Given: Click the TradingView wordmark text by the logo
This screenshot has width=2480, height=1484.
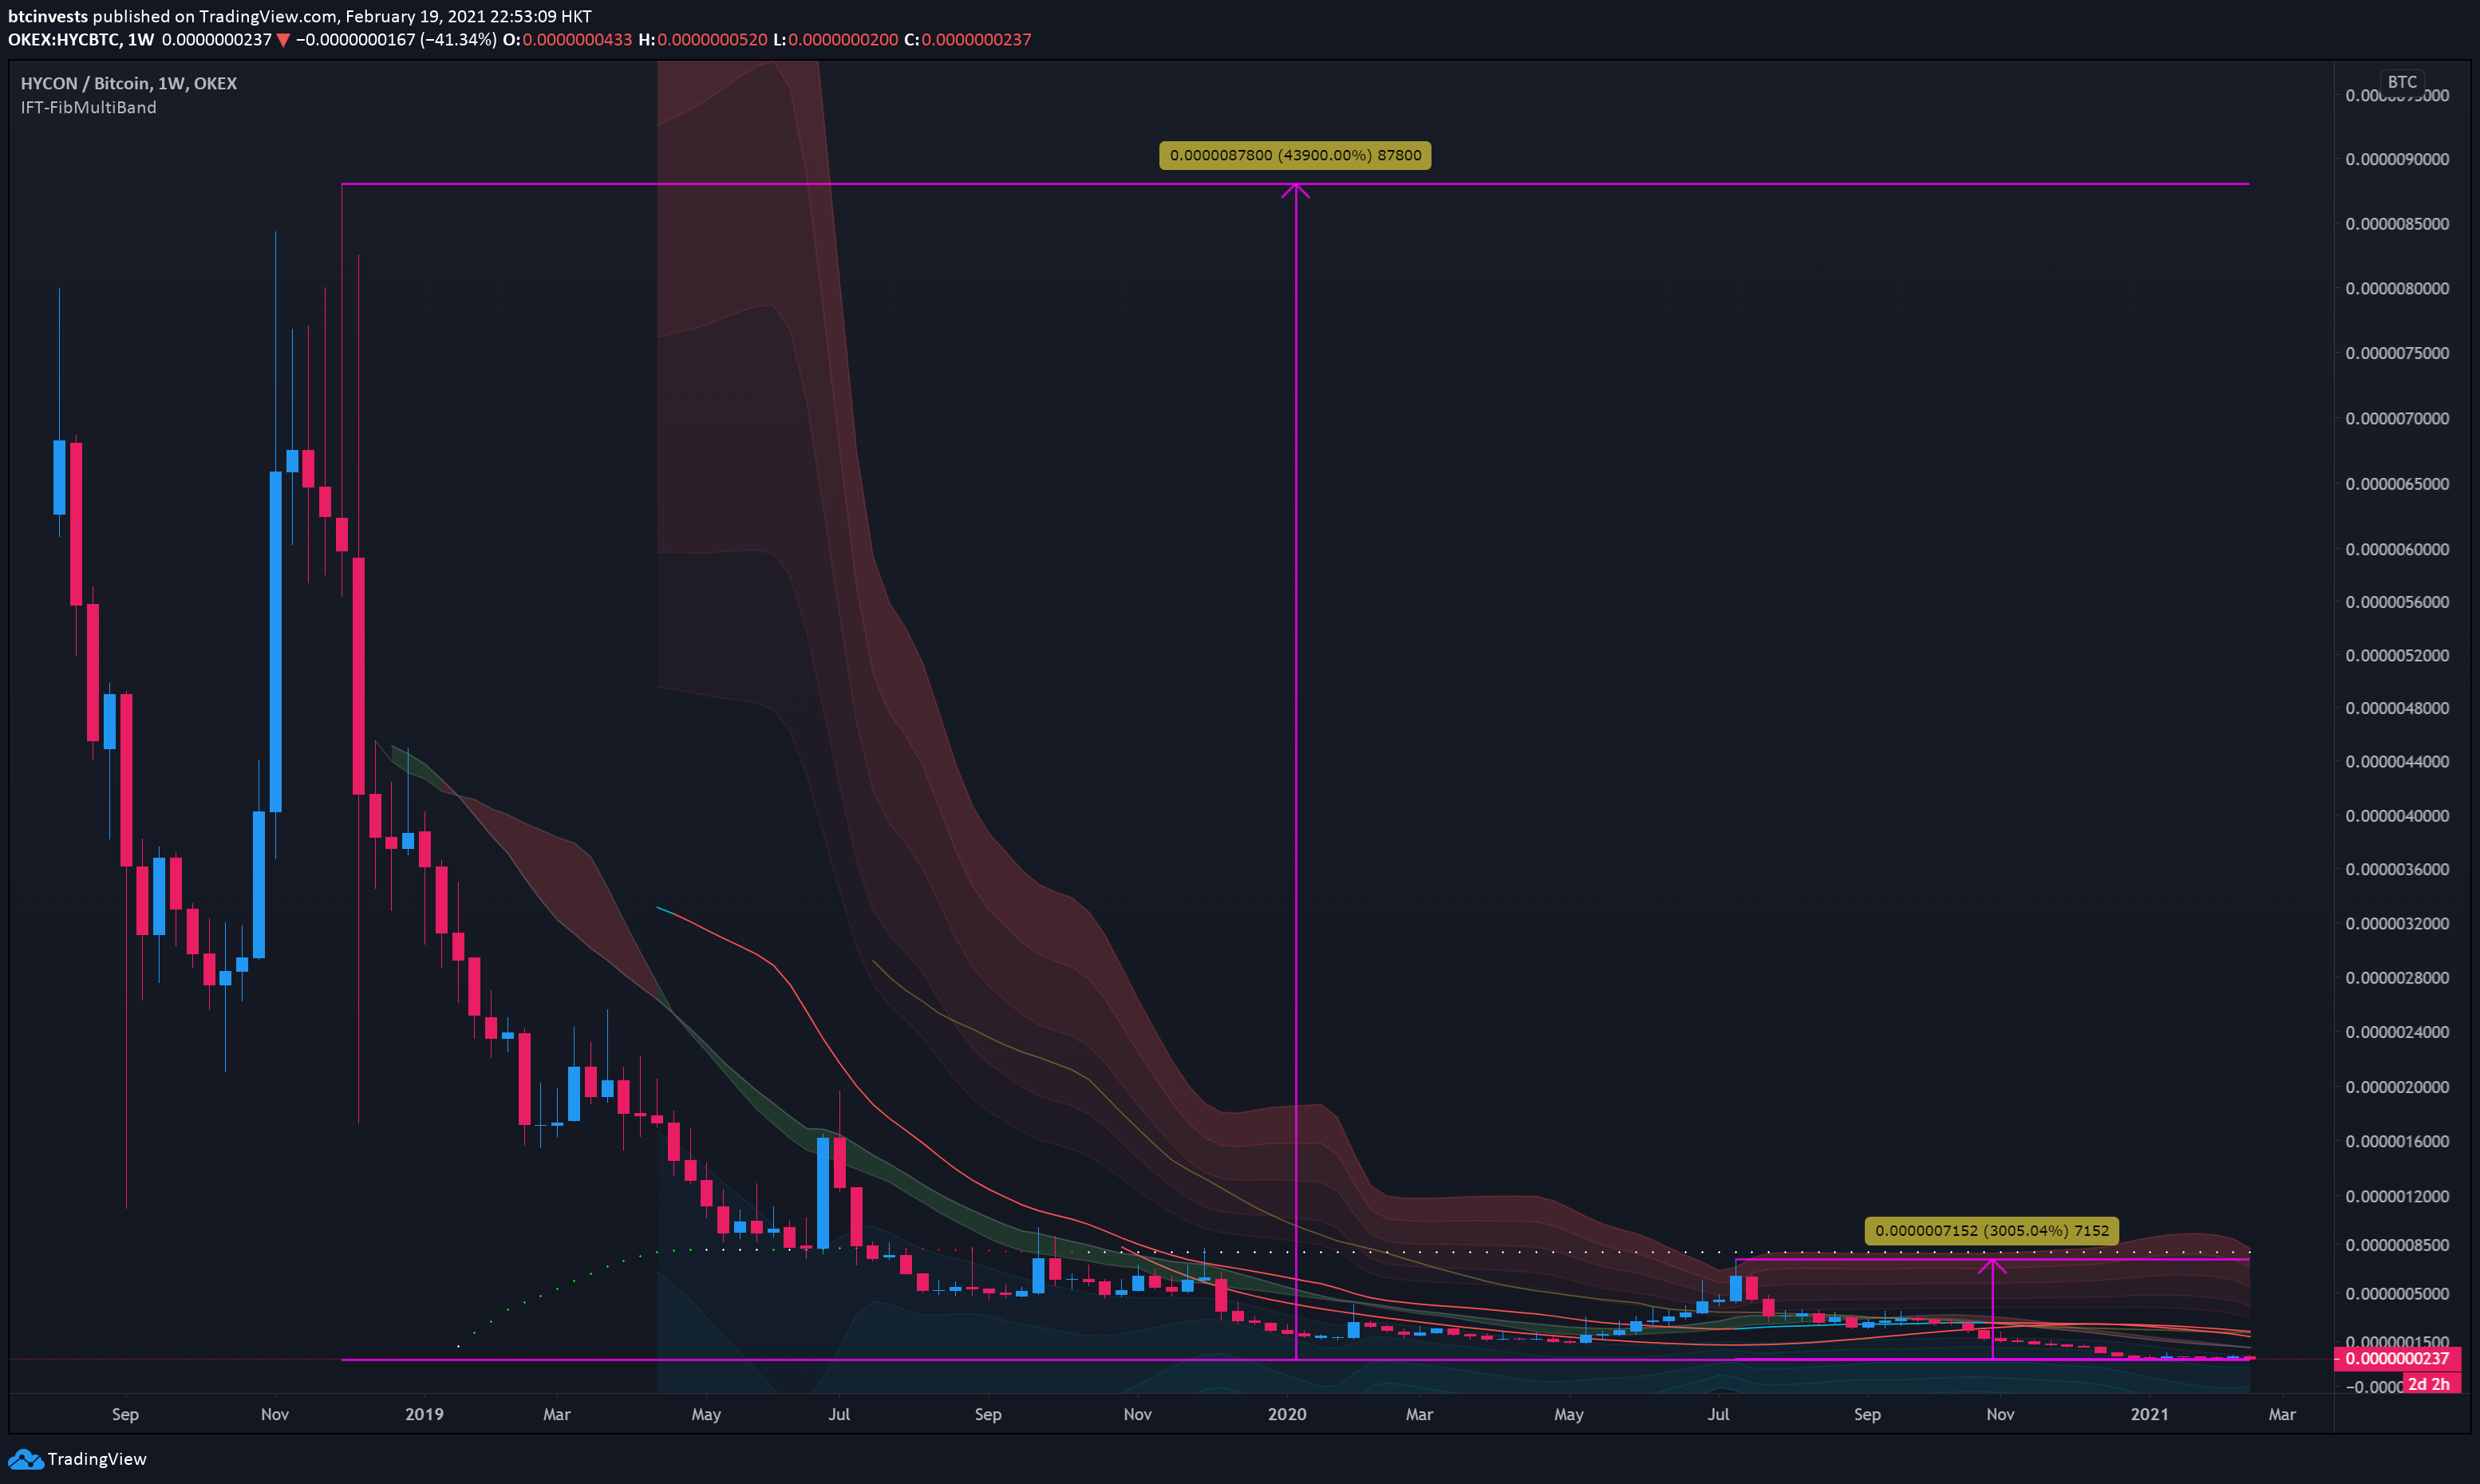Looking at the screenshot, I should 97,1459.
